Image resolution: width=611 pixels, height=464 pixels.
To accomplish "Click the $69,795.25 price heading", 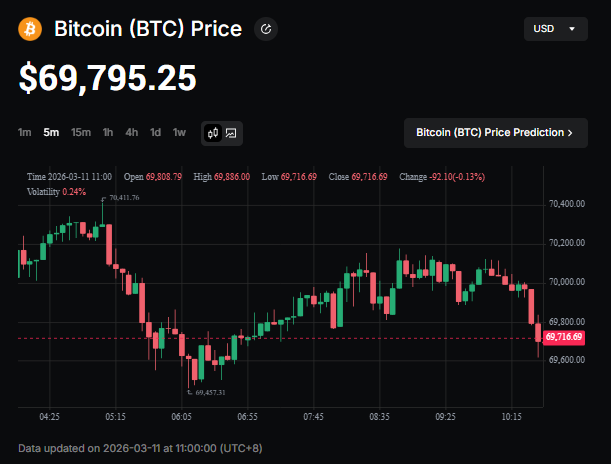I will (x=108, y=78).
